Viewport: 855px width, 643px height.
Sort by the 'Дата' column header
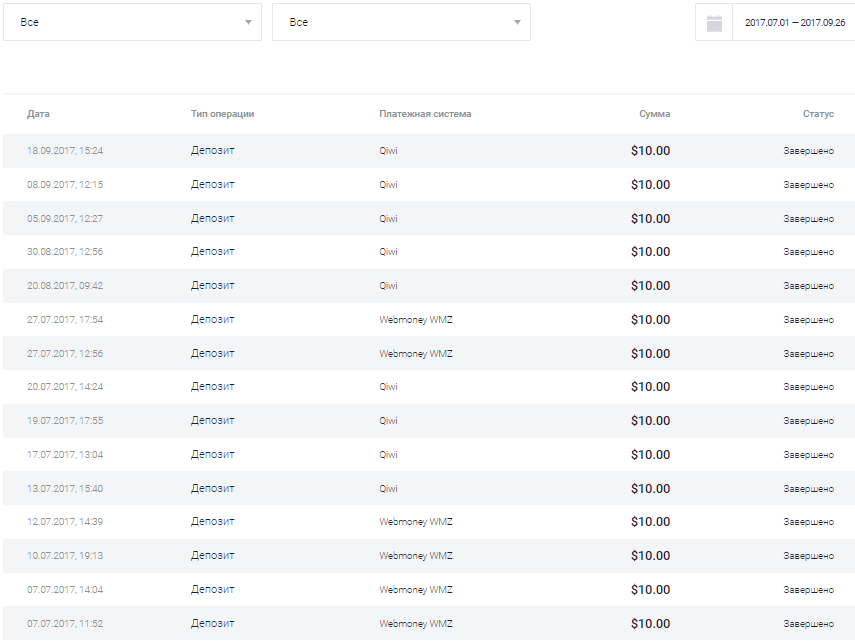(x=39, y=114)
